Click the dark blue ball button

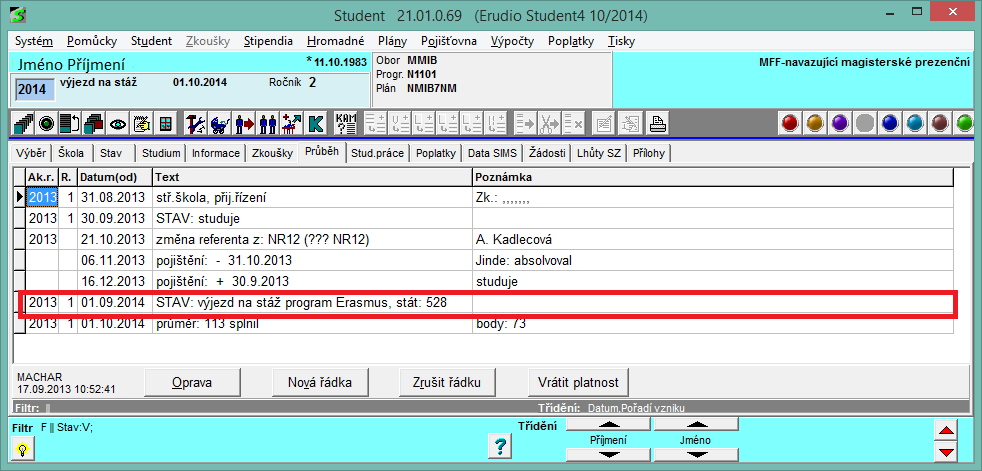[890, 124]
